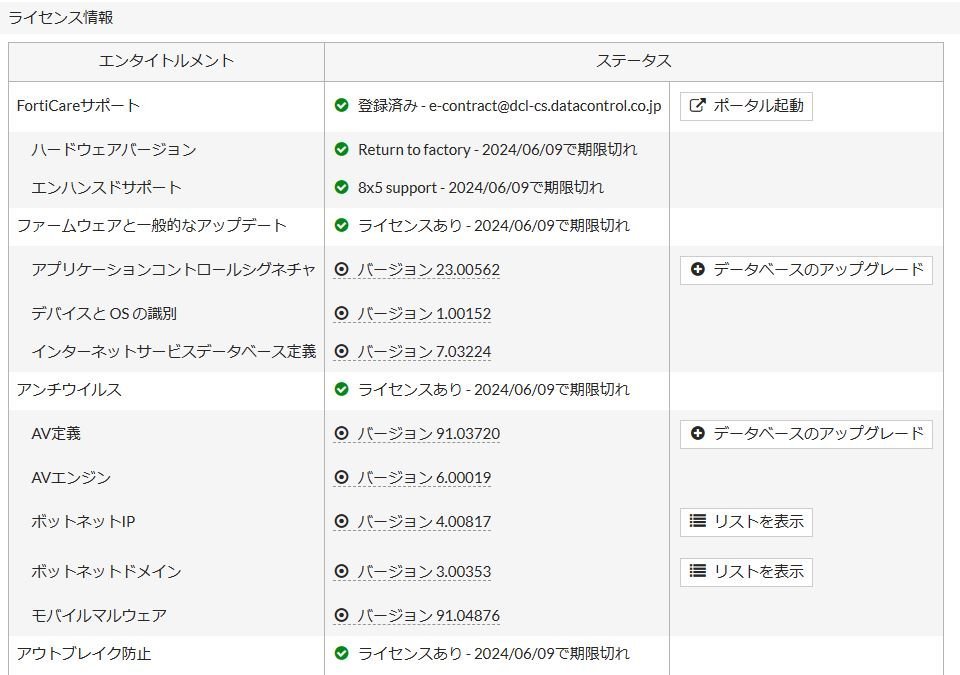The height and width of the screenshot is (675, 960).
Task: Click バージョン 3.00353 version text
Action: (424, 571)
